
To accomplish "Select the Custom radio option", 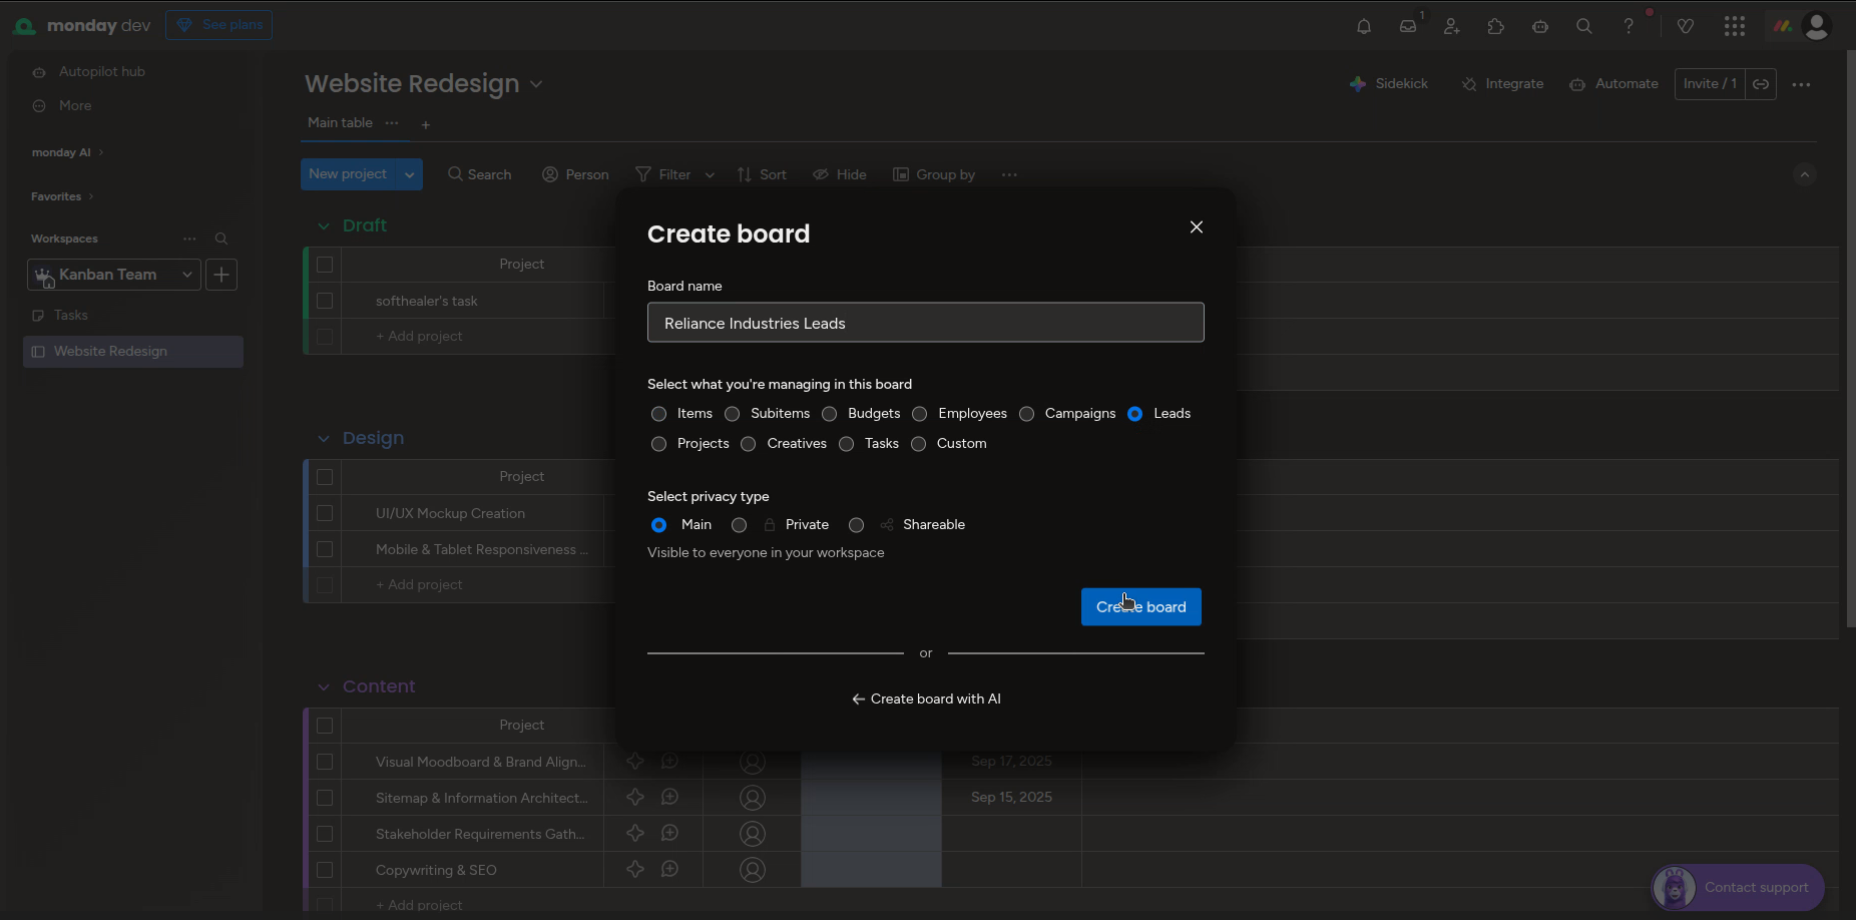I will coord(918,444).
